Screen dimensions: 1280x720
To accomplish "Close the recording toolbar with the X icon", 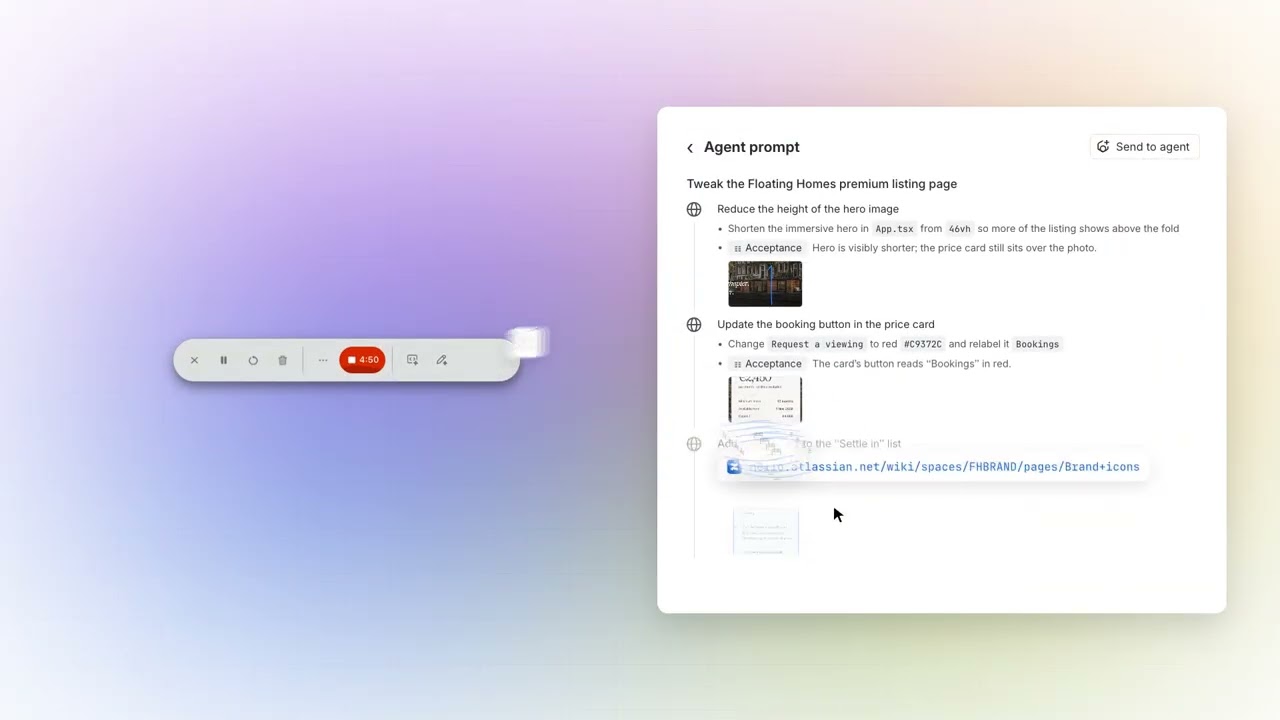I will pyautogui.click(x=194, y=360).
